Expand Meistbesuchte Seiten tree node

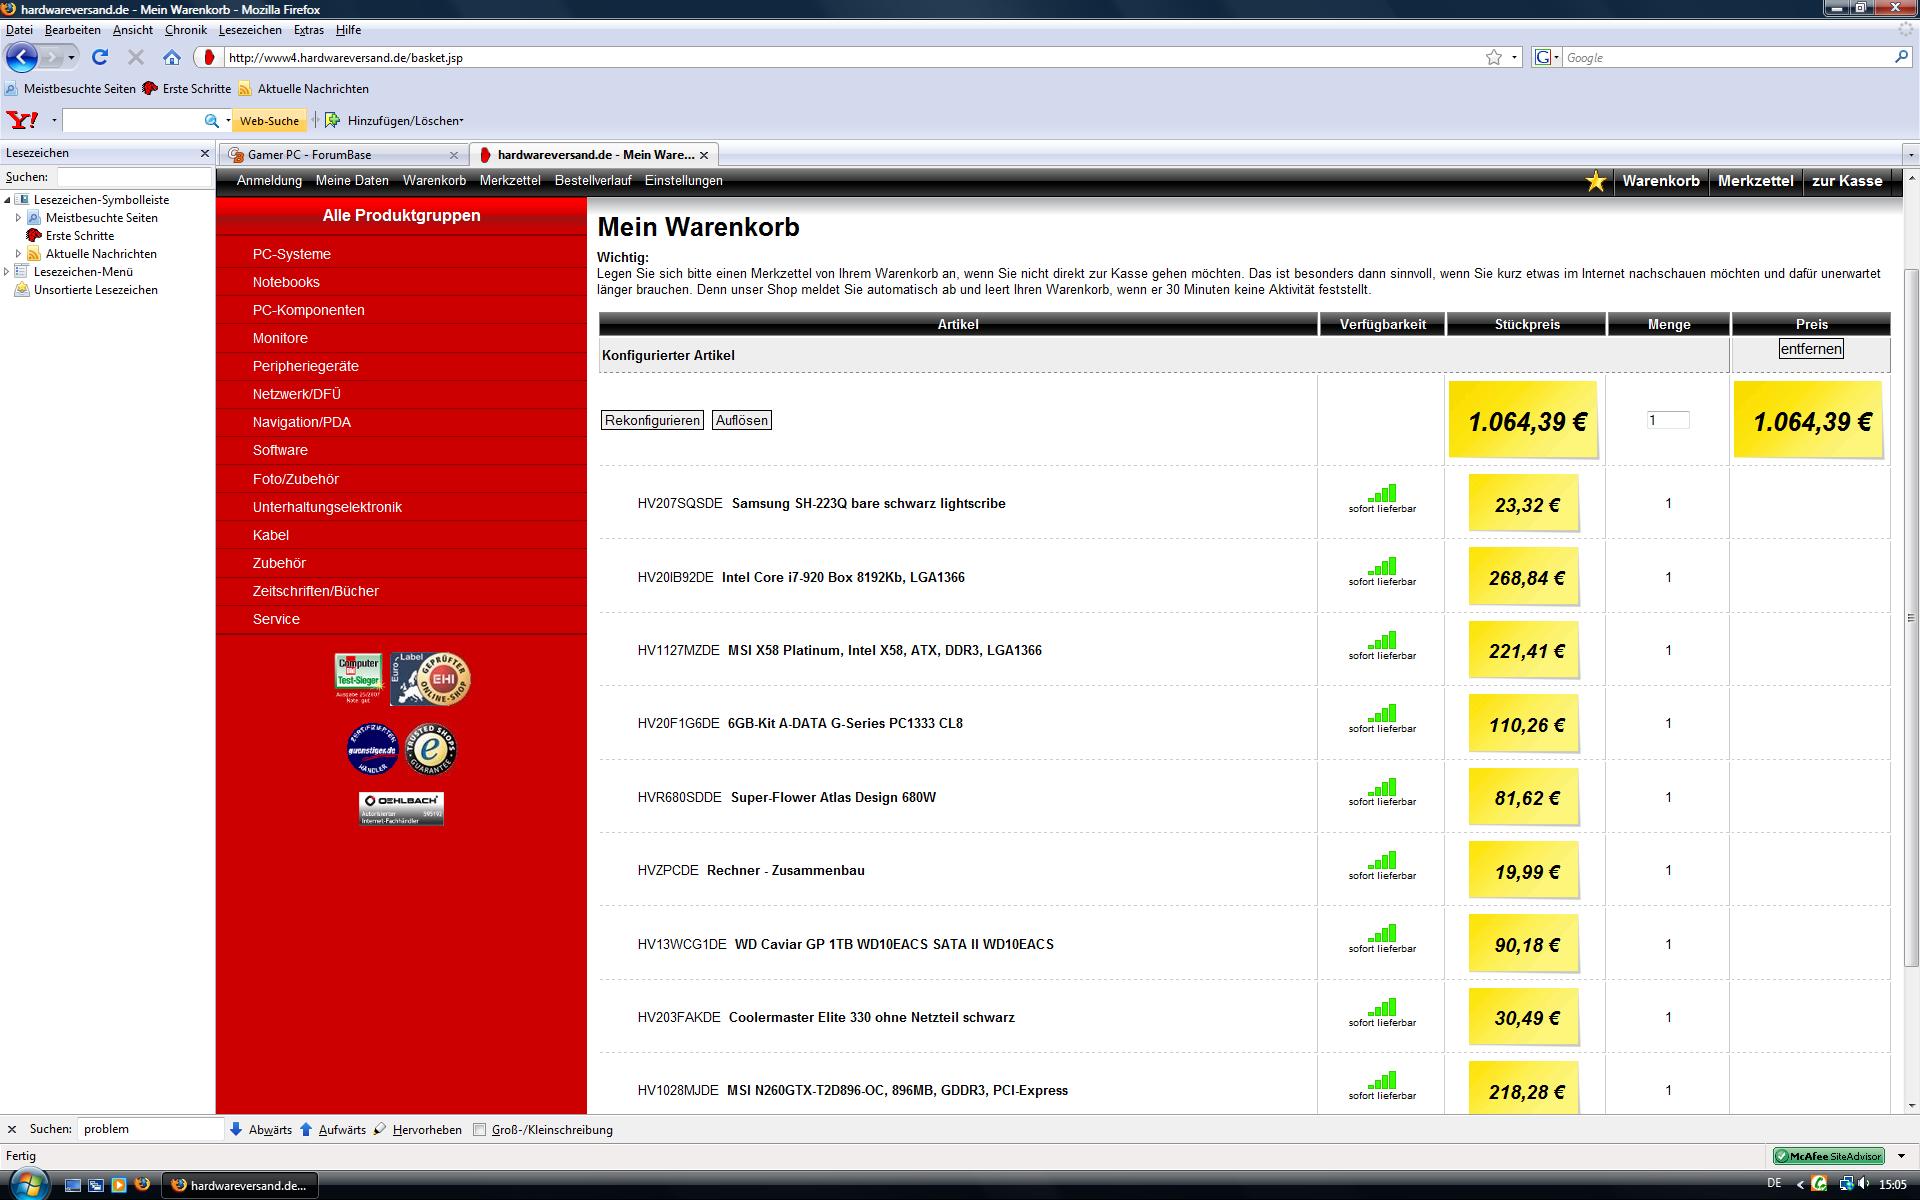coord(18,218)
